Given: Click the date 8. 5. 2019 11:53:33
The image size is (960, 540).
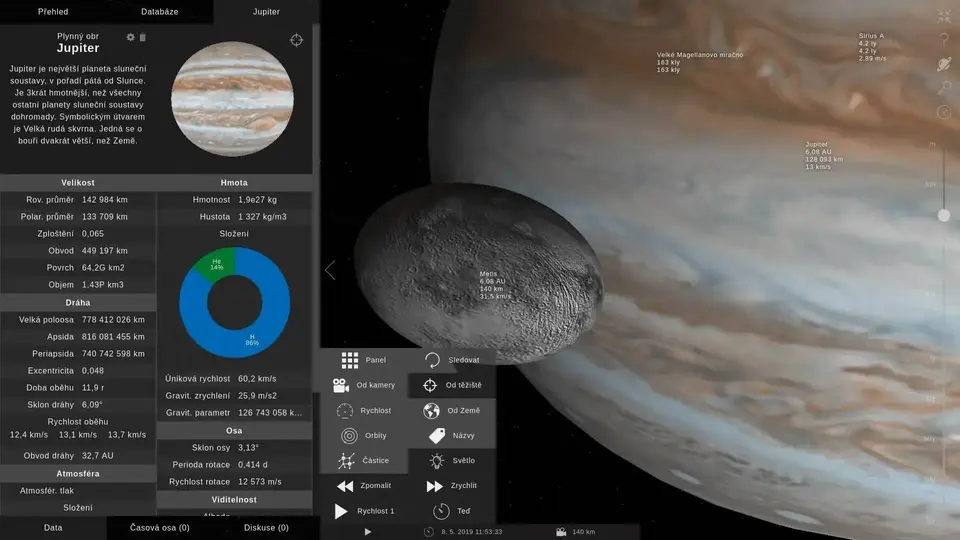Looking at the screenshot, I should pos(471,532).
